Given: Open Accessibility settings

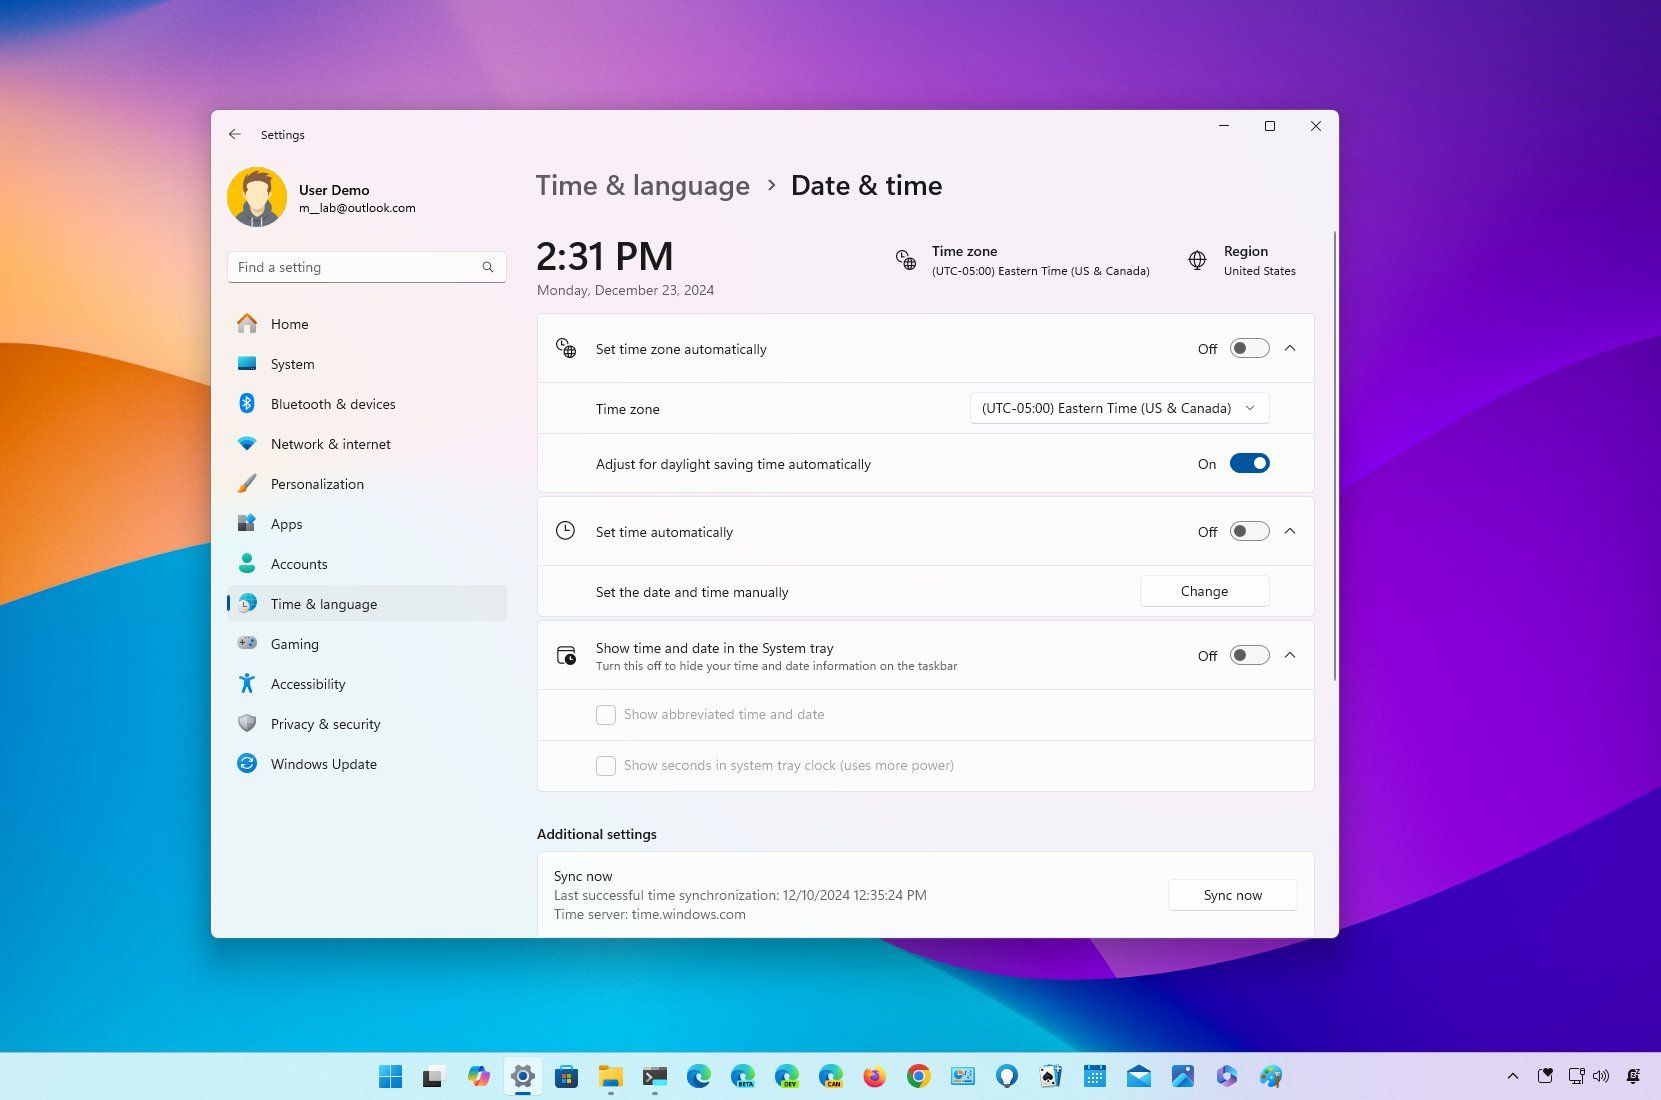Looking at the screenshot, I should click(308, 684).
